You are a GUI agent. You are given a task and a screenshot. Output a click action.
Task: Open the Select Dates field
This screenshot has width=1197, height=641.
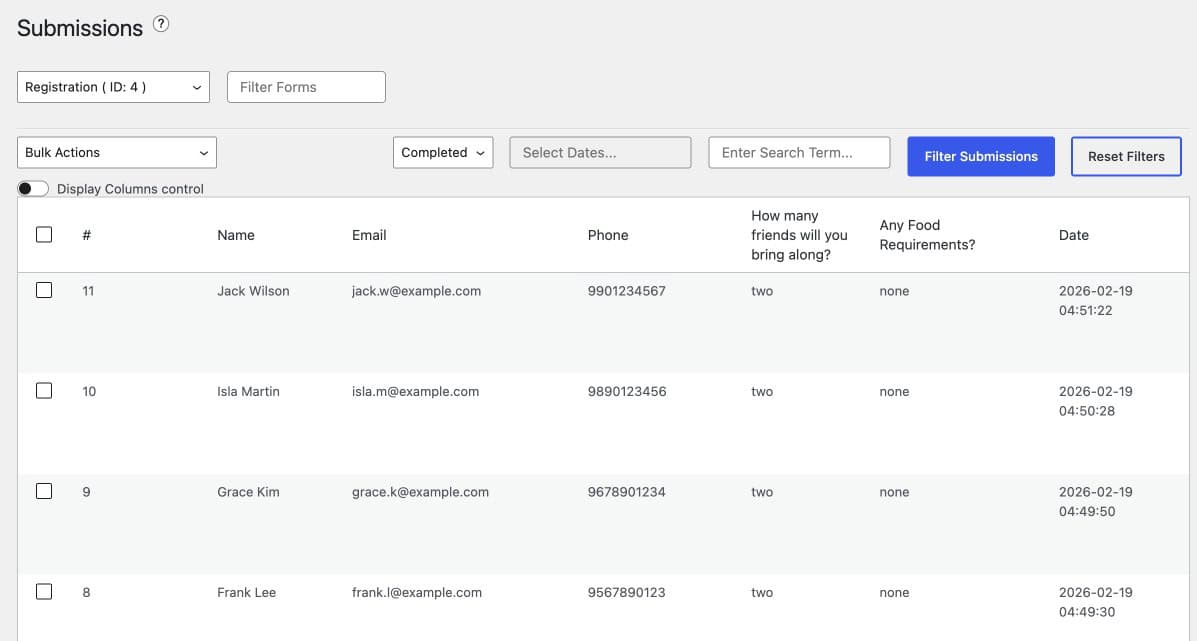600,153
